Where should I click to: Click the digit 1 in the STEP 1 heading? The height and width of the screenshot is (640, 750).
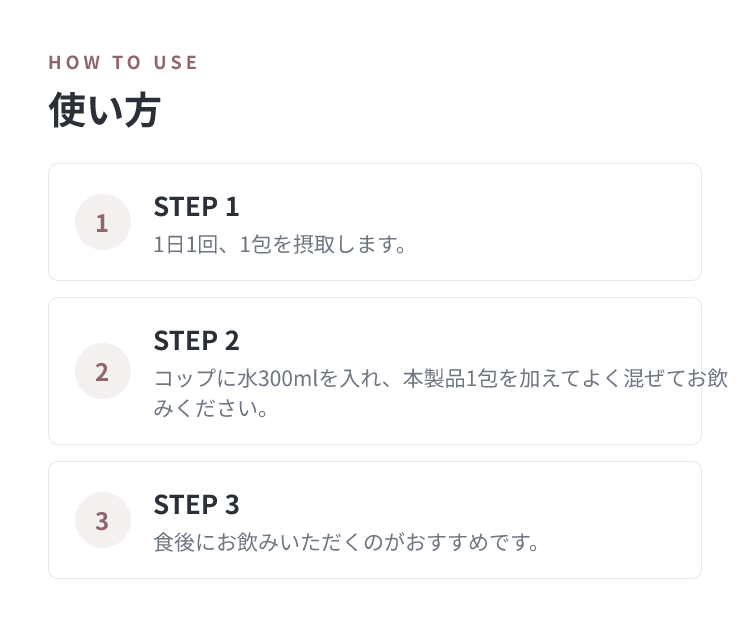tap(232, 207)
